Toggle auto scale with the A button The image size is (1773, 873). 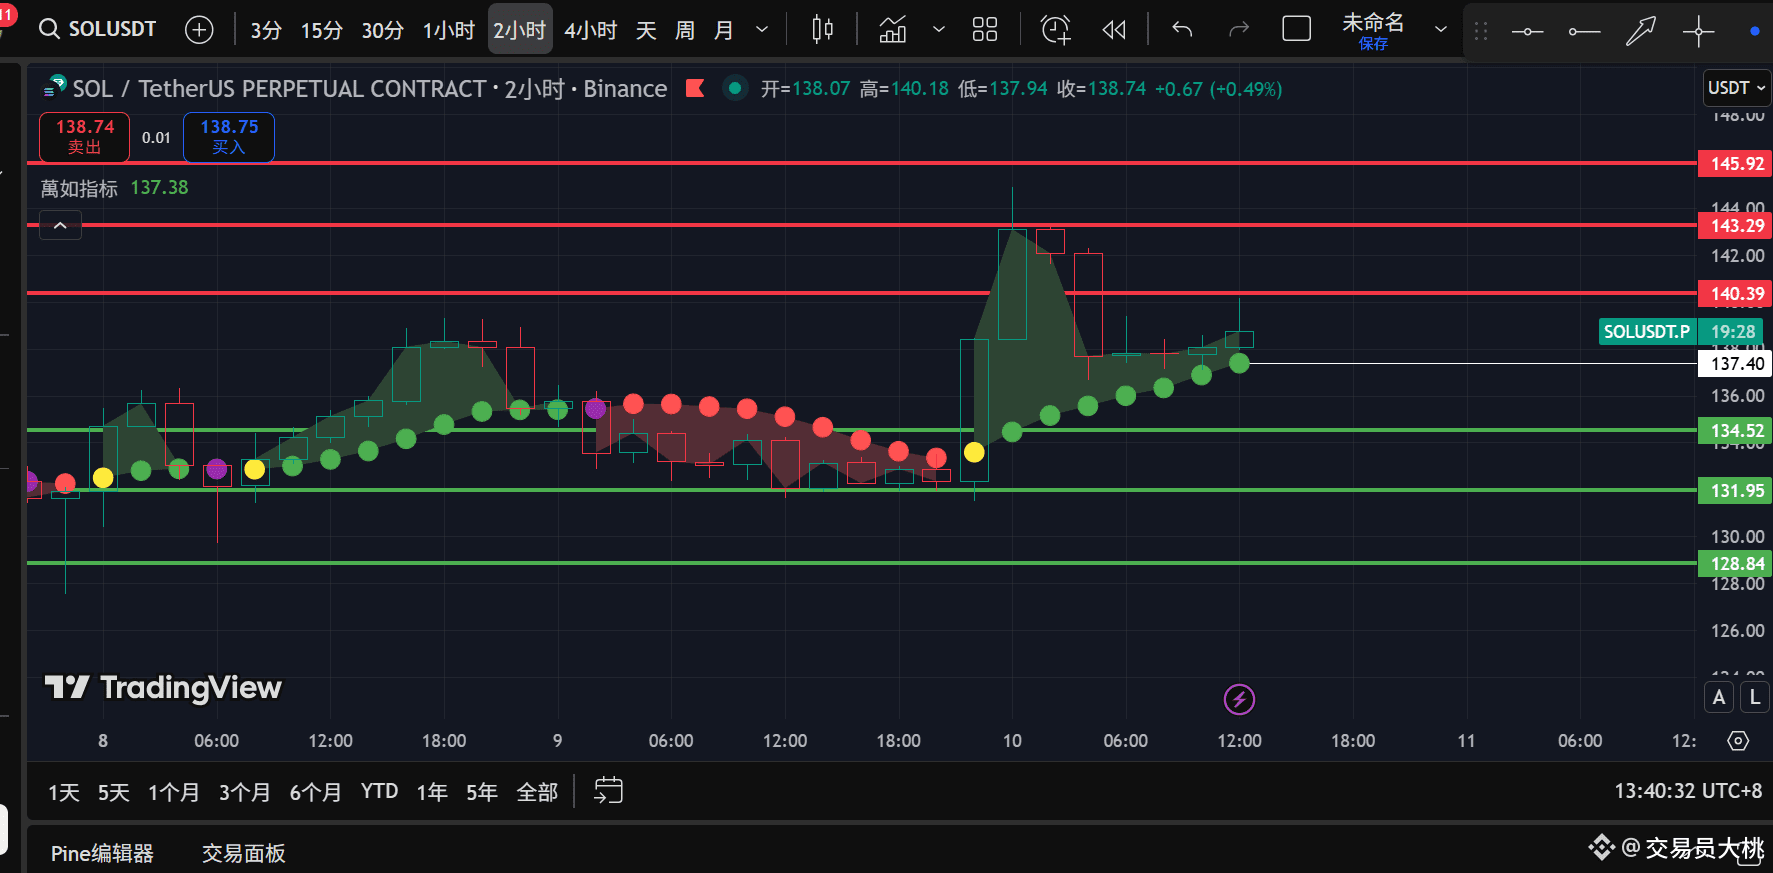1719,697
